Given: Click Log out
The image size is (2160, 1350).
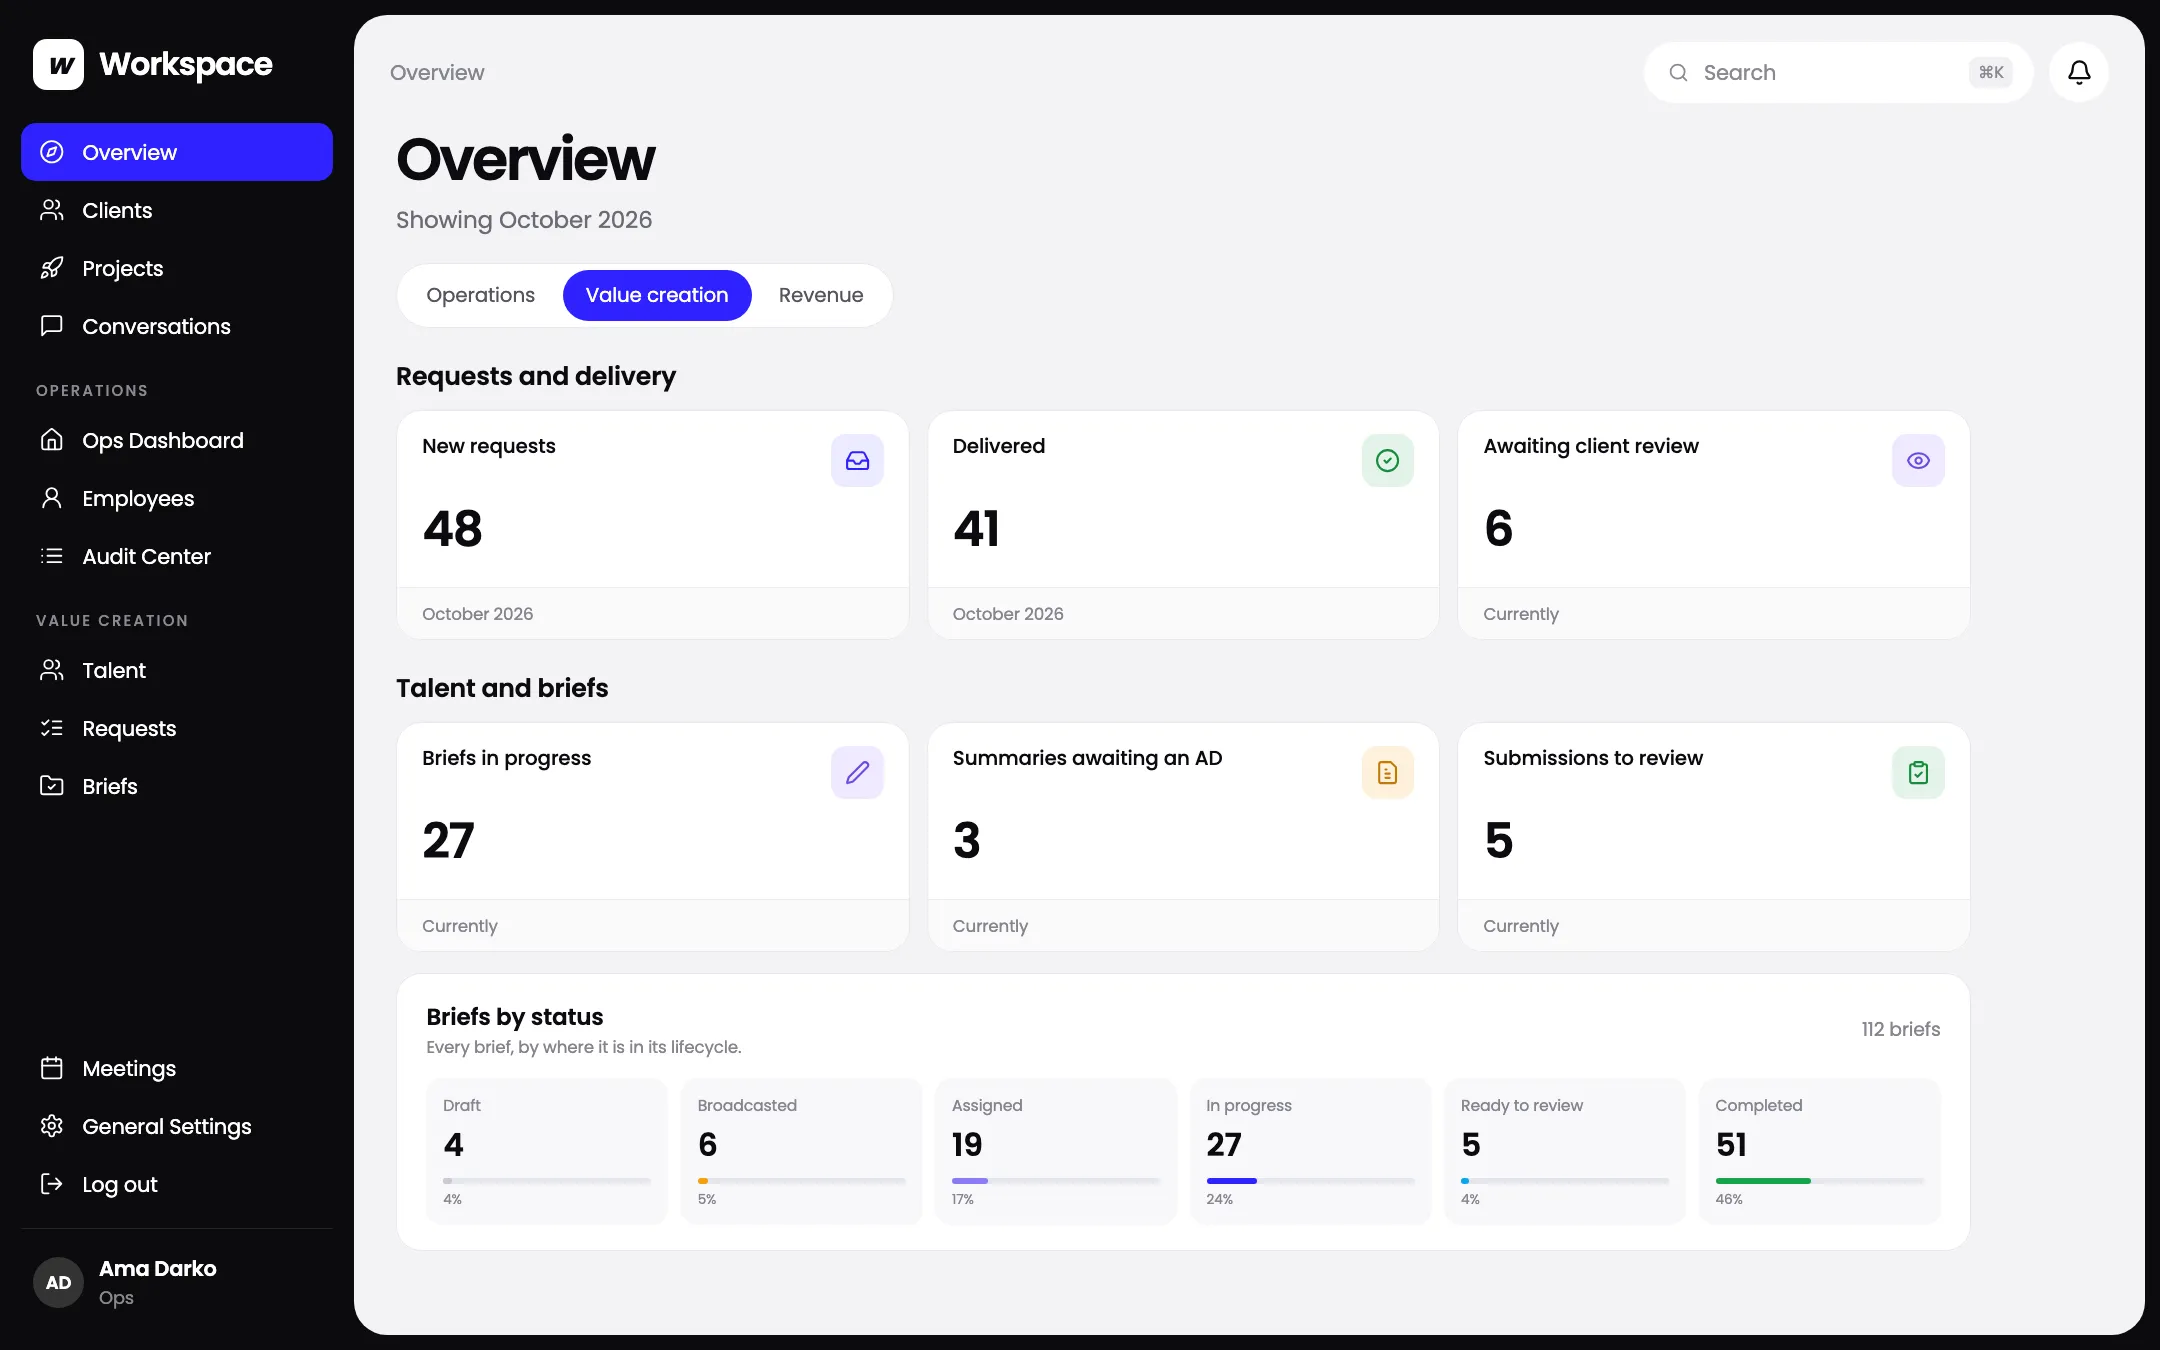Looking at the screenshot, I should (177, 1184).
